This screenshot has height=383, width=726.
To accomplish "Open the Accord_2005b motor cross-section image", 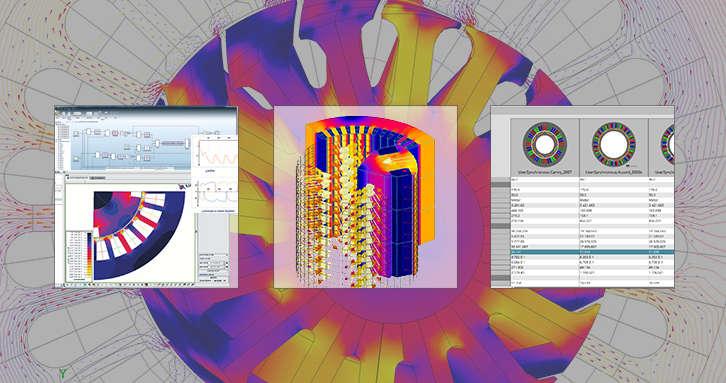I will [x=613, y=144].
